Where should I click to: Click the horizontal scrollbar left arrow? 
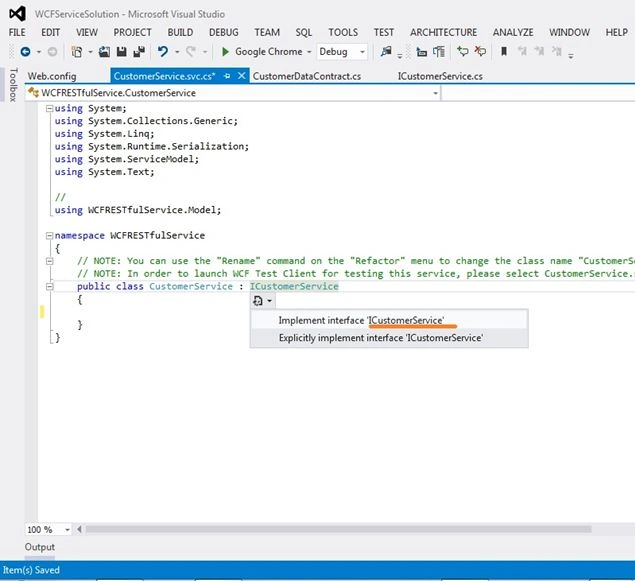(x=79, y=529)
